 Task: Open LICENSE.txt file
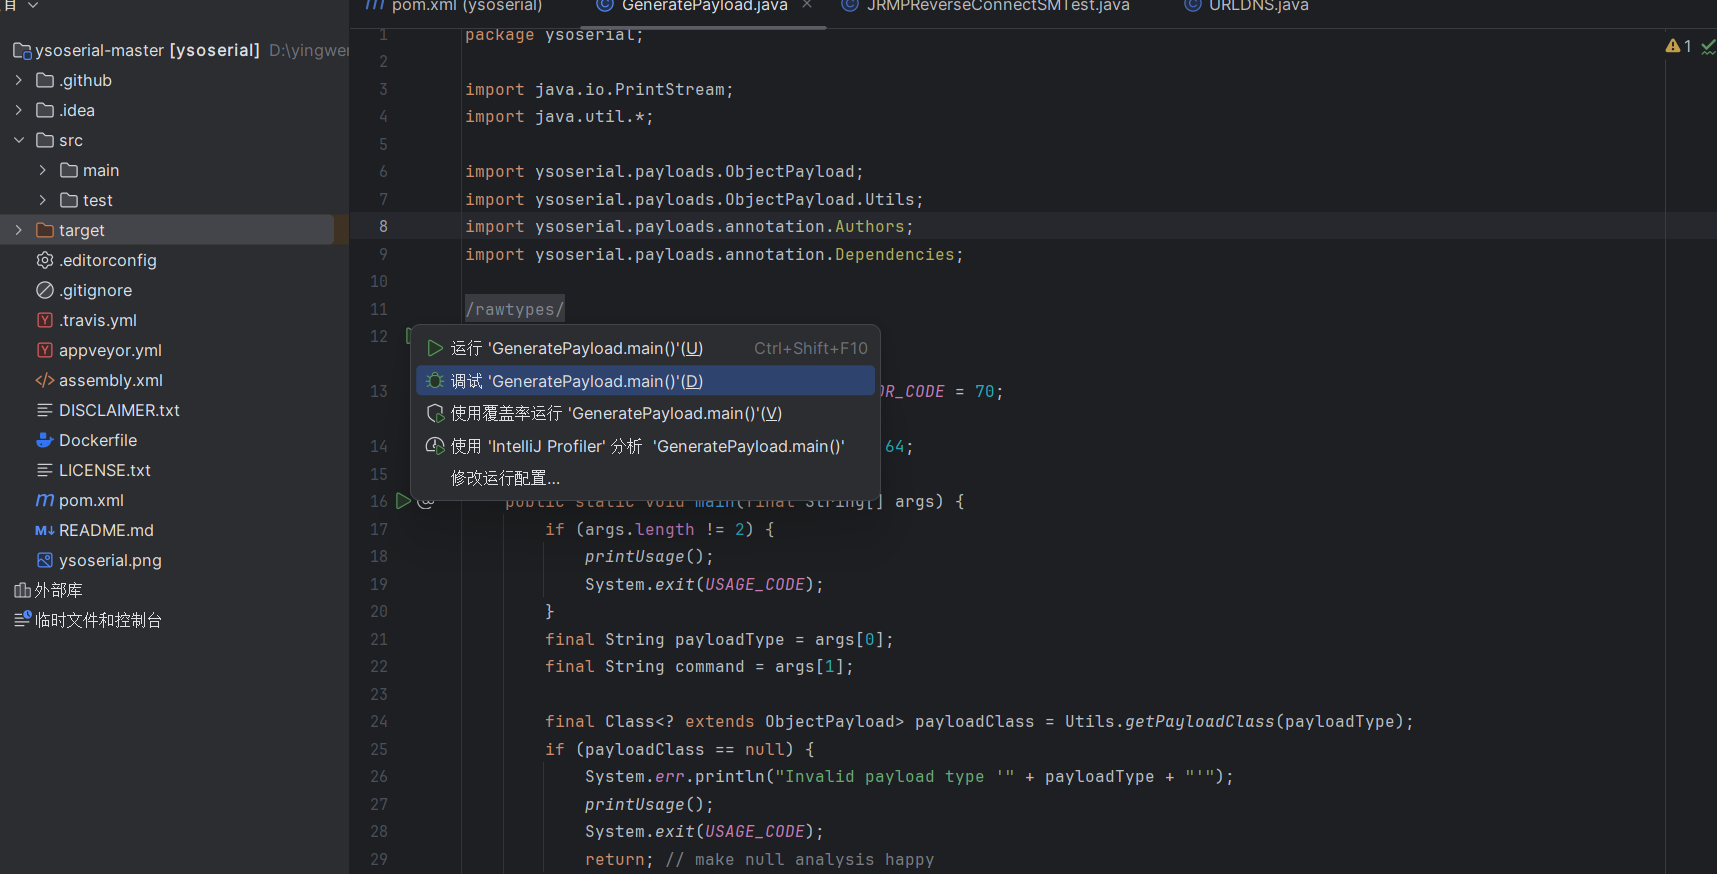105,470
